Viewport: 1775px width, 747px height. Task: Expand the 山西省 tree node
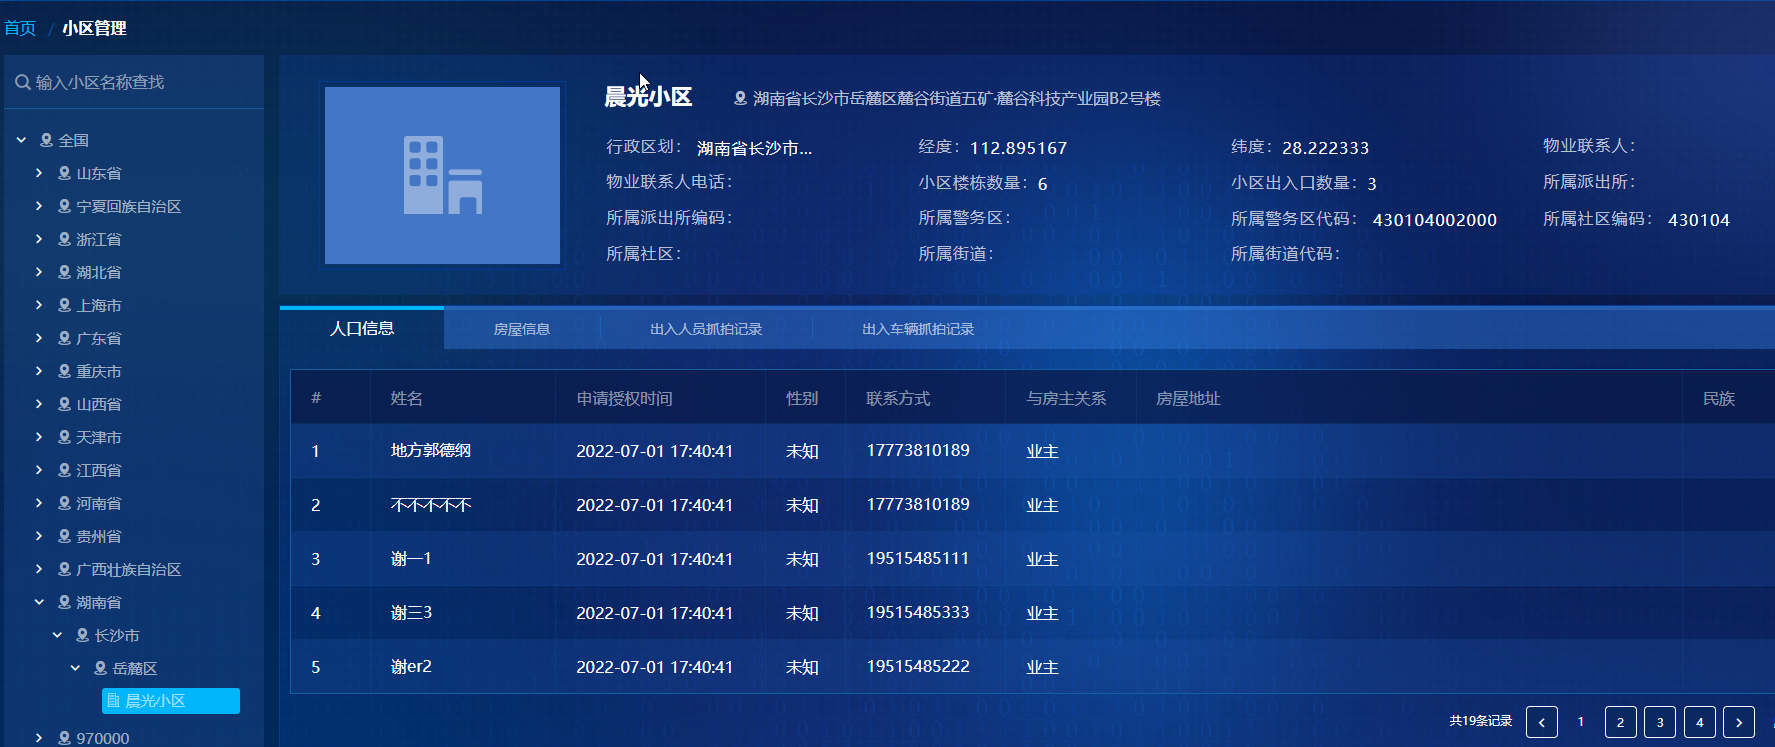point(39,405)
